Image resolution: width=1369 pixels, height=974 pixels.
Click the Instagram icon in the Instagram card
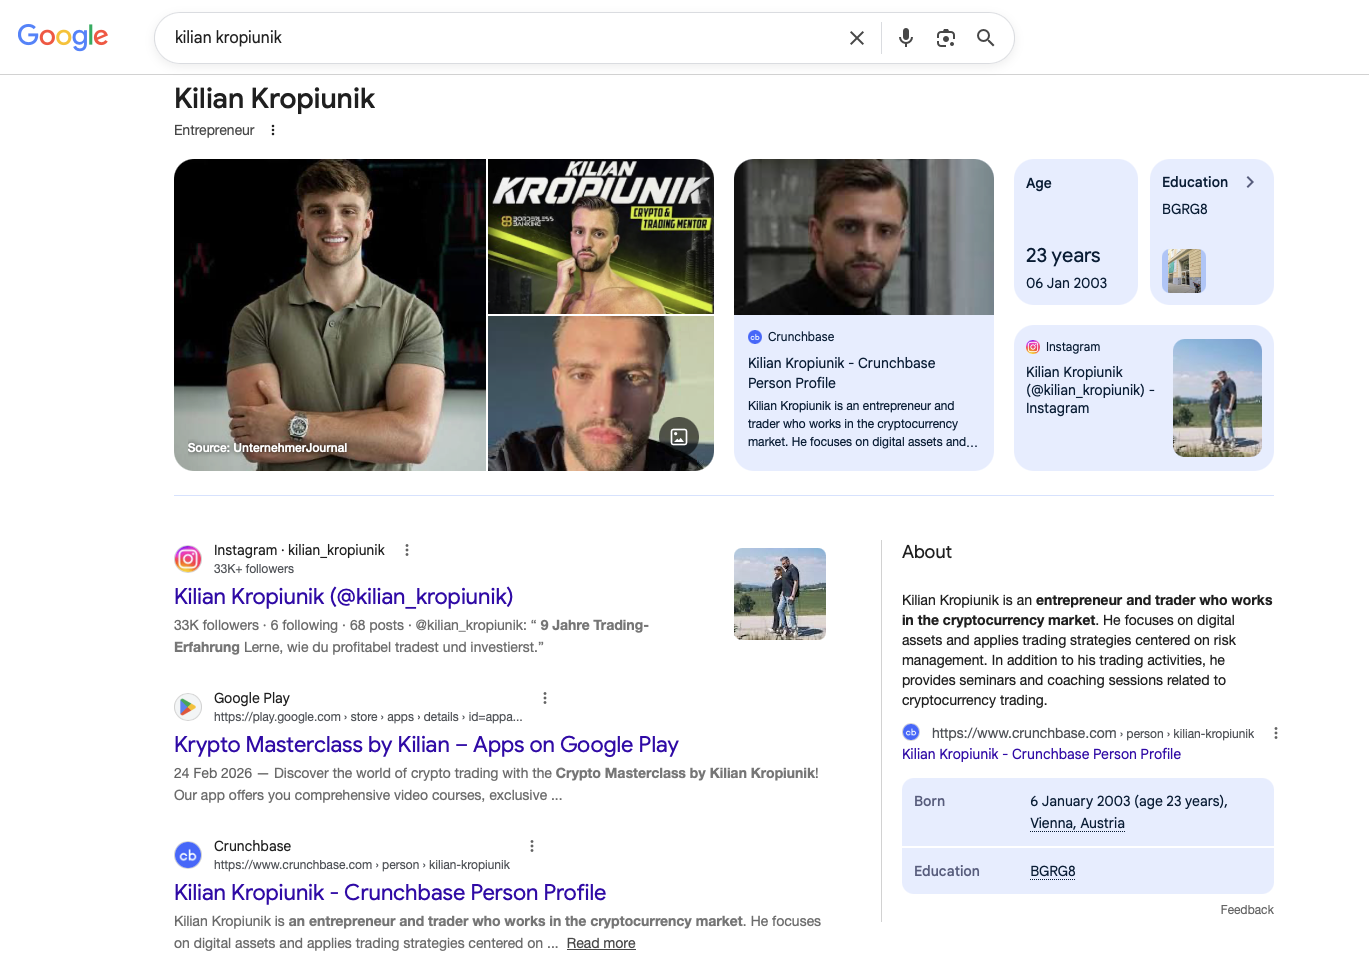tap(1033, 347)
